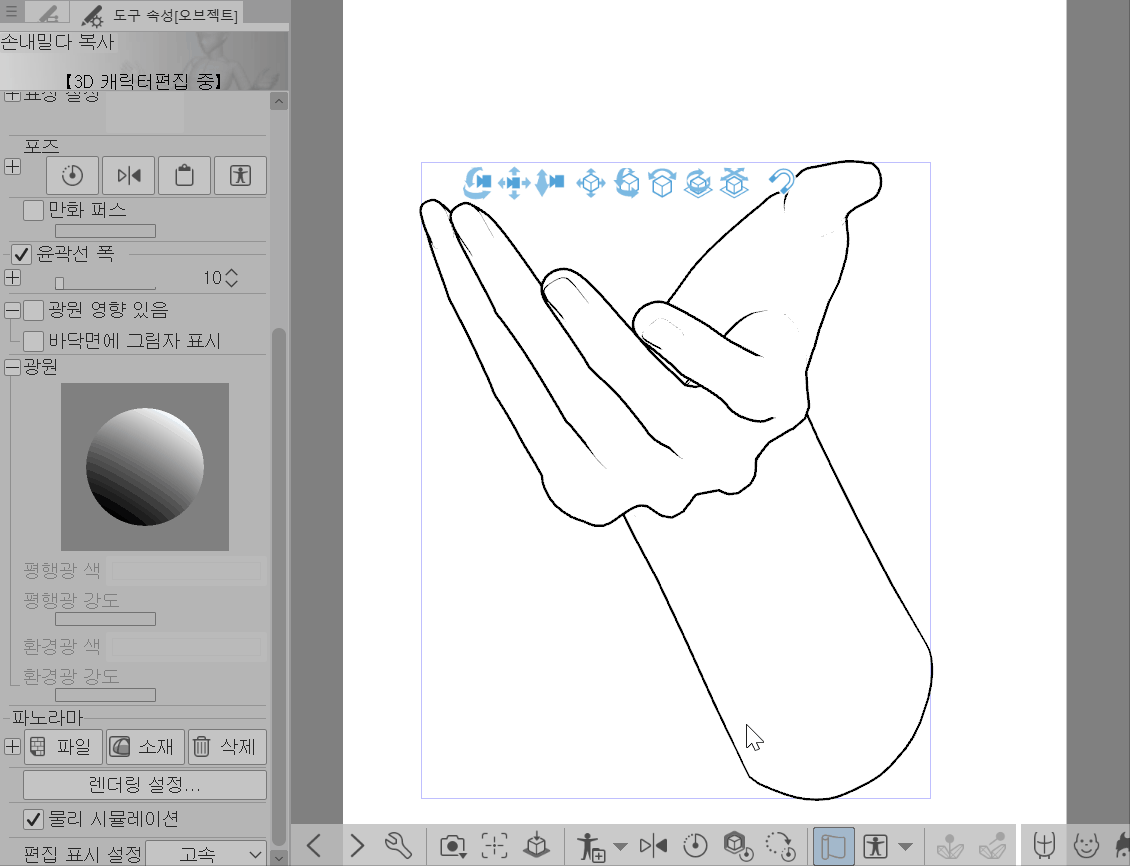Switch to the sub tool detail tab icon
Screen dimensions: 1130x866
(x=48, y=12)
